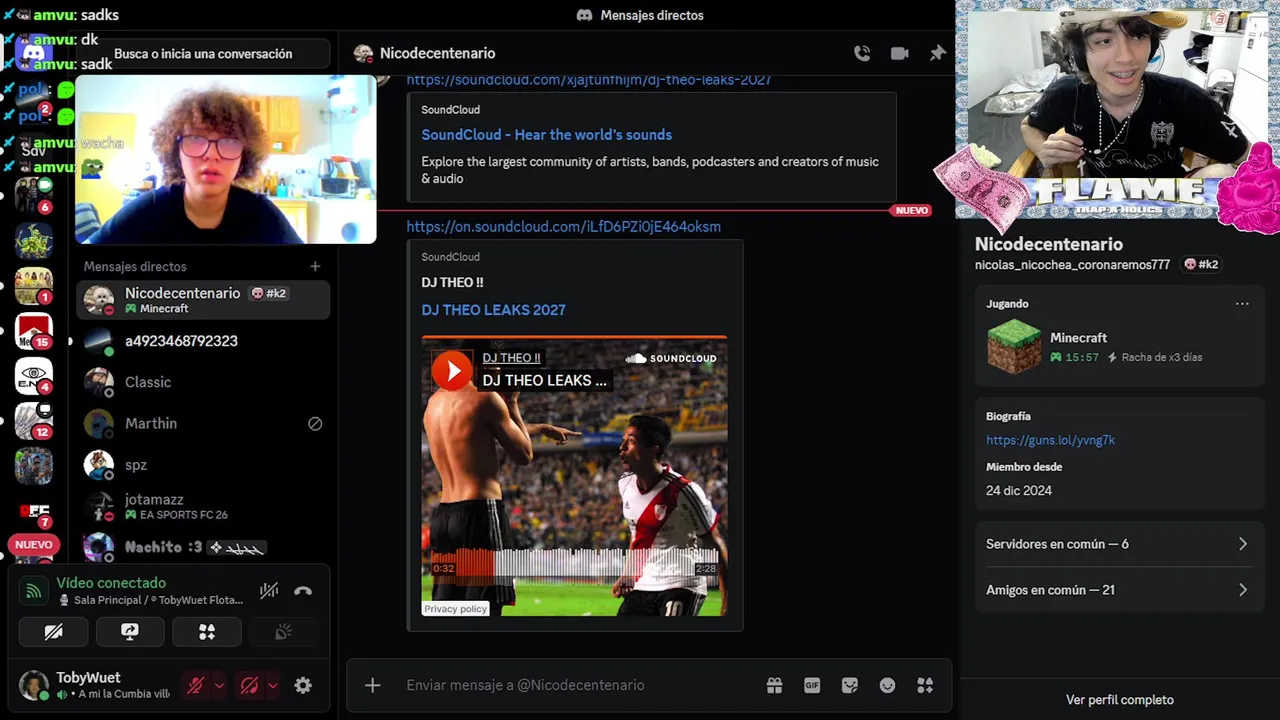Create a new direct message with the plus icon
The width and height of the screenshot is (1280, 720).
[x=315, y=266]
